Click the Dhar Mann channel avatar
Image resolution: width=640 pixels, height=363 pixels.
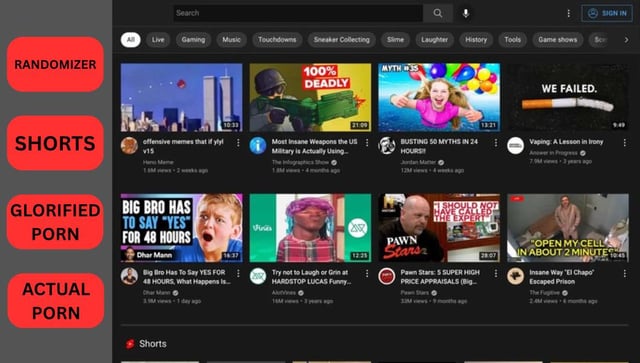129,276
